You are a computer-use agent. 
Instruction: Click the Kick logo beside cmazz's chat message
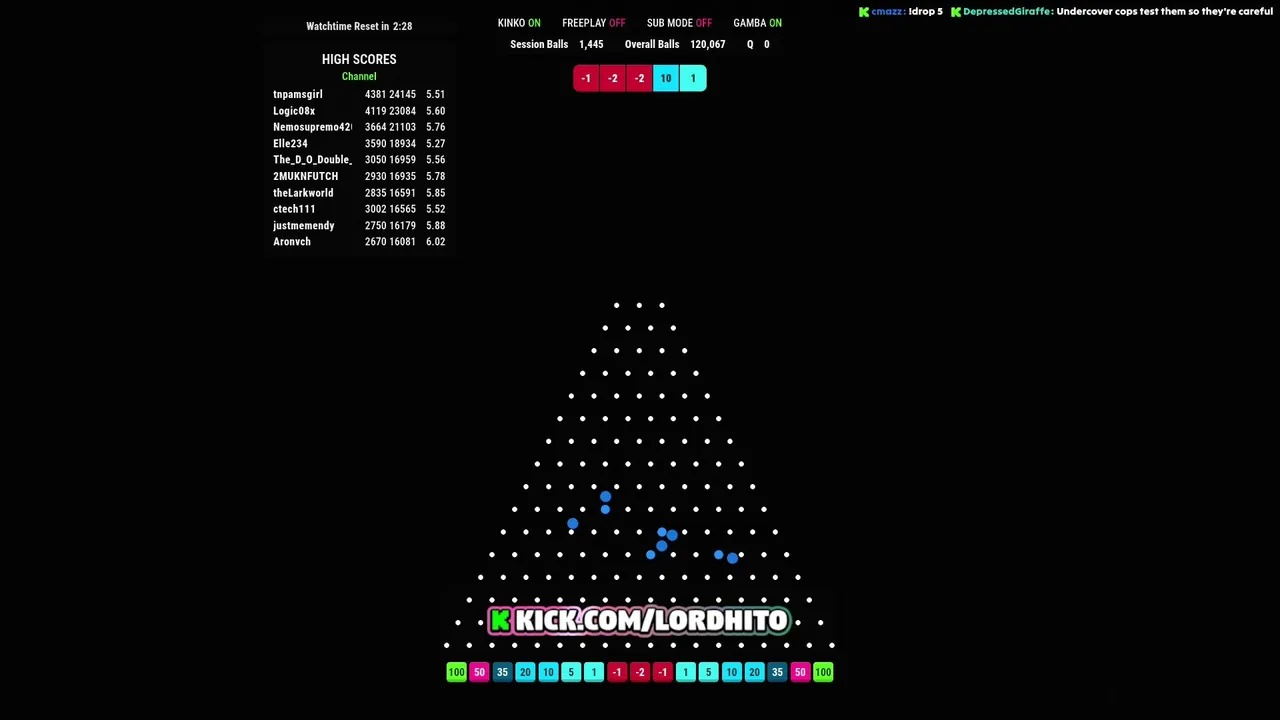(x=864, y=12)
